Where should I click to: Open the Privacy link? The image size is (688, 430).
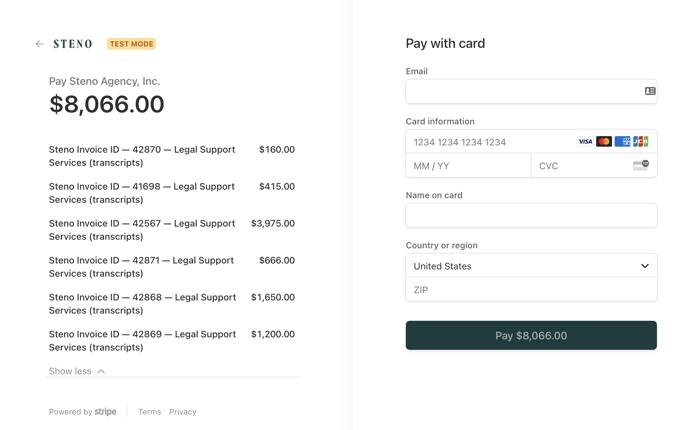(x=183, y=412)
